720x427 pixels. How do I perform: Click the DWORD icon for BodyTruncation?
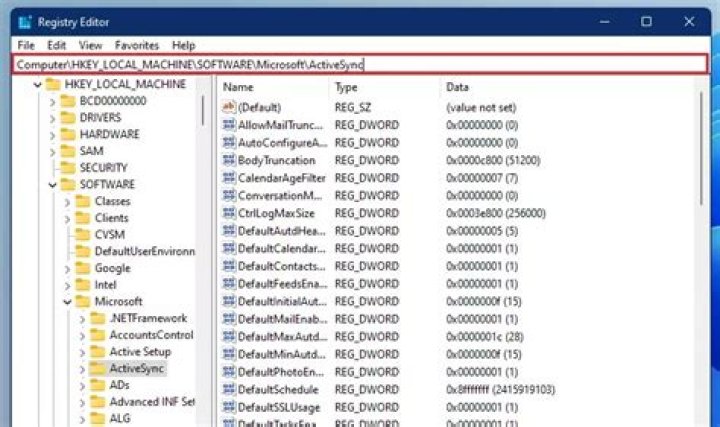pyautogui.click(x=229, y=160)
